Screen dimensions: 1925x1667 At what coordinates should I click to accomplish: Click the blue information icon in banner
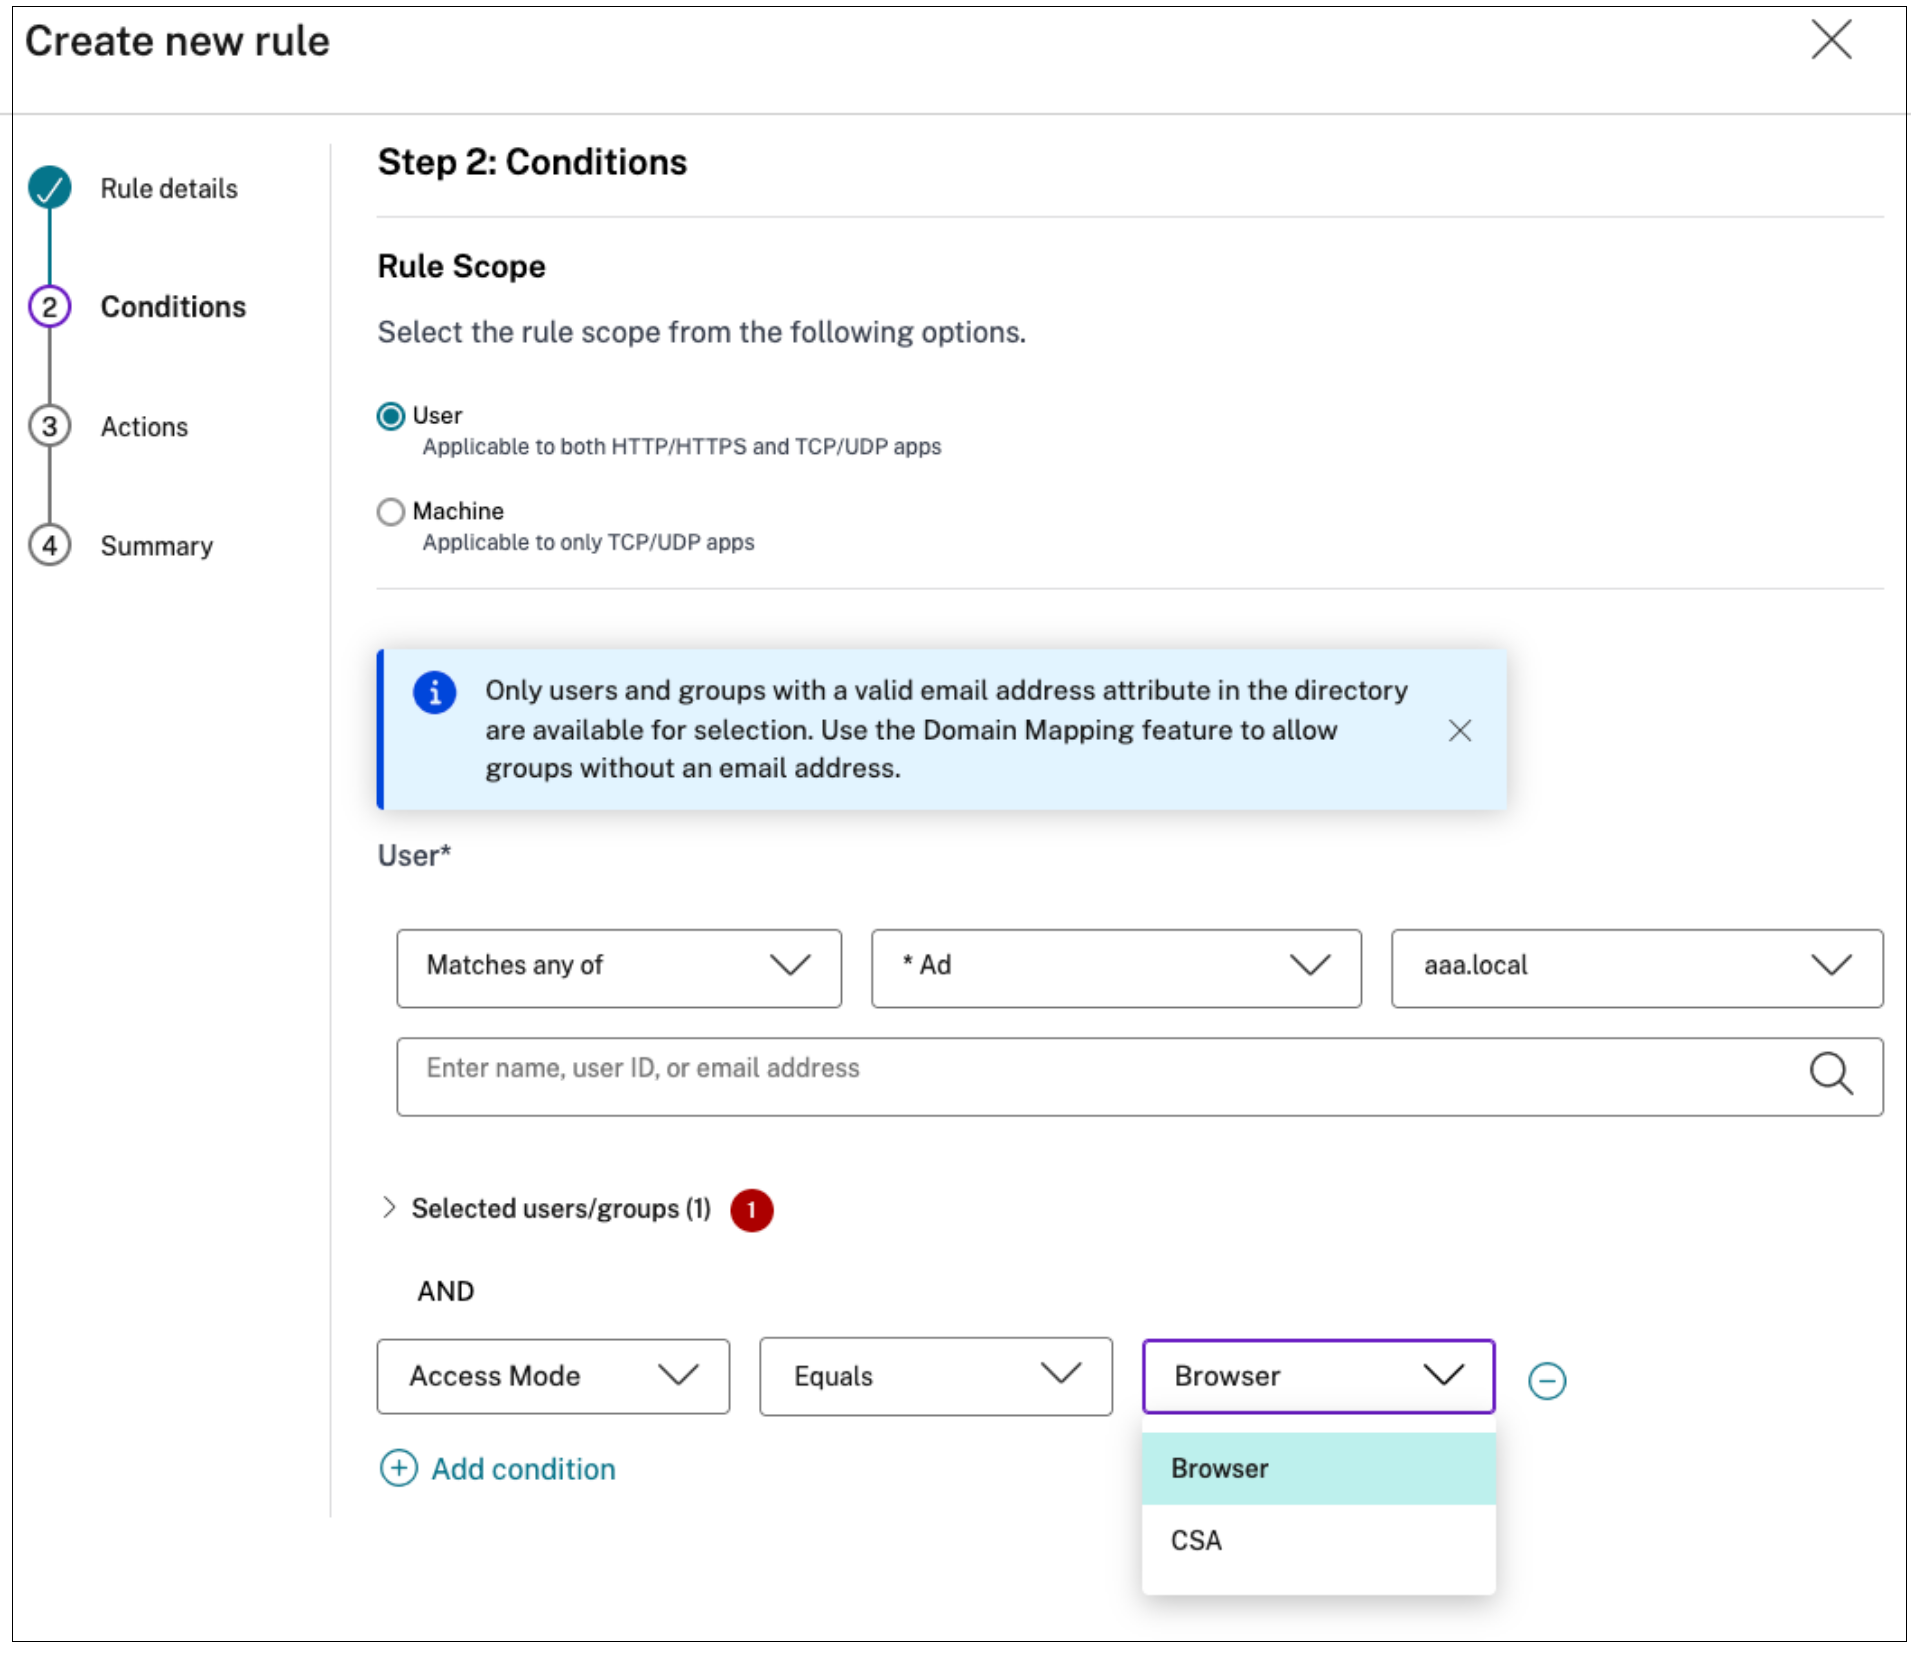point(435,692)
